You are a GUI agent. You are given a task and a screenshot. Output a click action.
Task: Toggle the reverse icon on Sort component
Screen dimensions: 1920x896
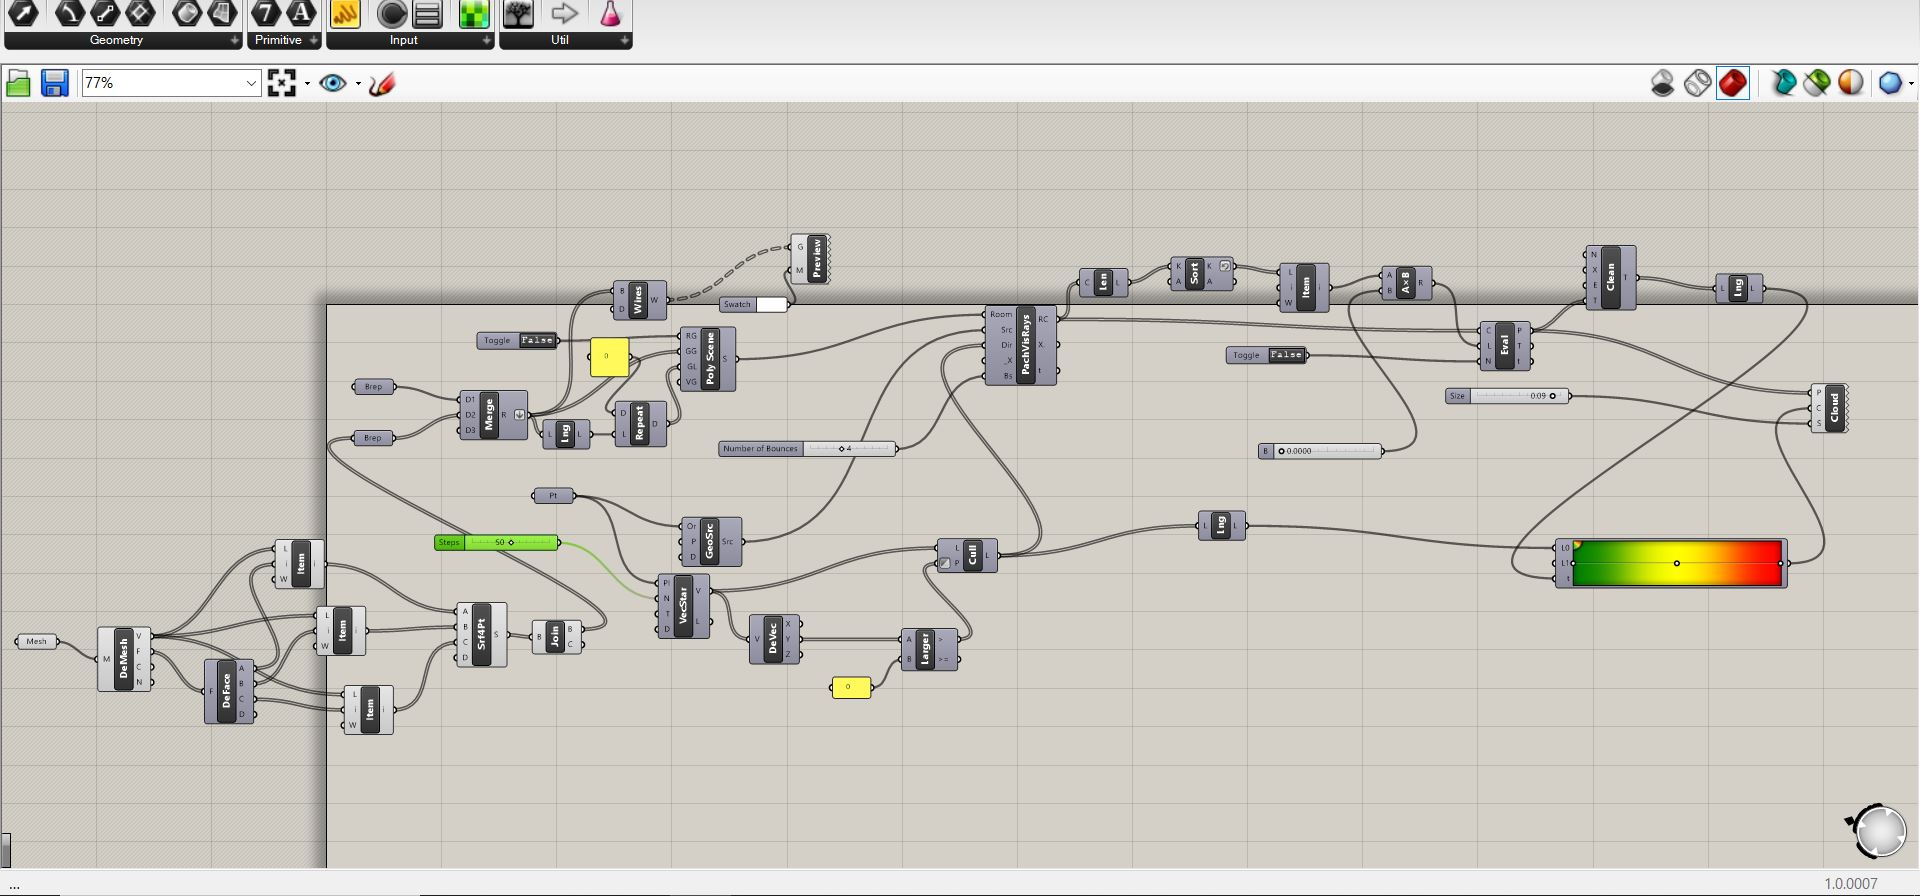coord(1225,266)
